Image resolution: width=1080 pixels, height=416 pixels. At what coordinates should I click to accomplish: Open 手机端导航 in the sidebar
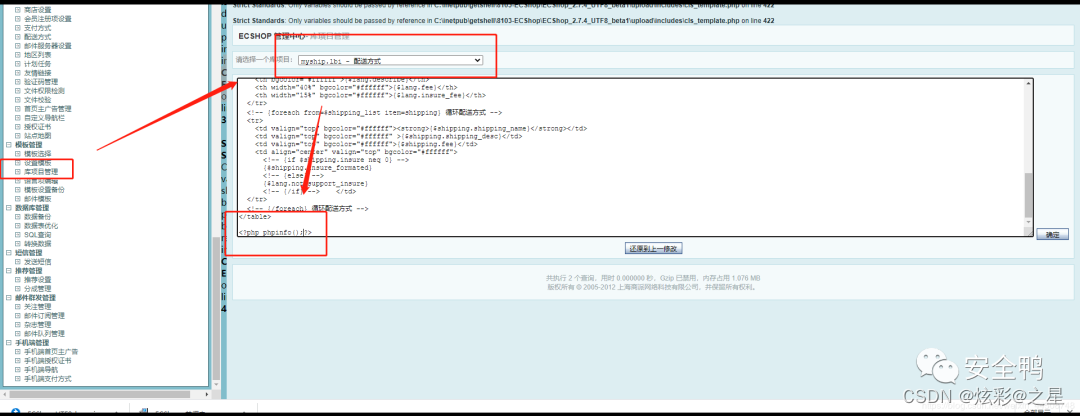[x=41, y=370]
